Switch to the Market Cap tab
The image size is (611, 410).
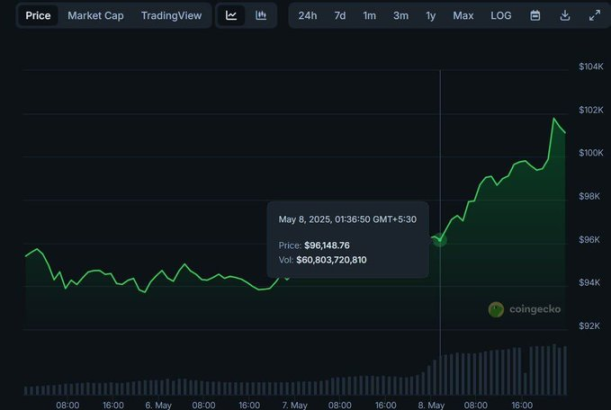[96, 16]
